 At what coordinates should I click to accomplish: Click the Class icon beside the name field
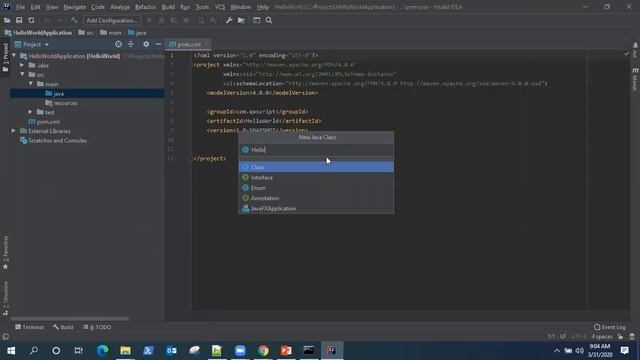pyautogui.click(x=245, y=150)
